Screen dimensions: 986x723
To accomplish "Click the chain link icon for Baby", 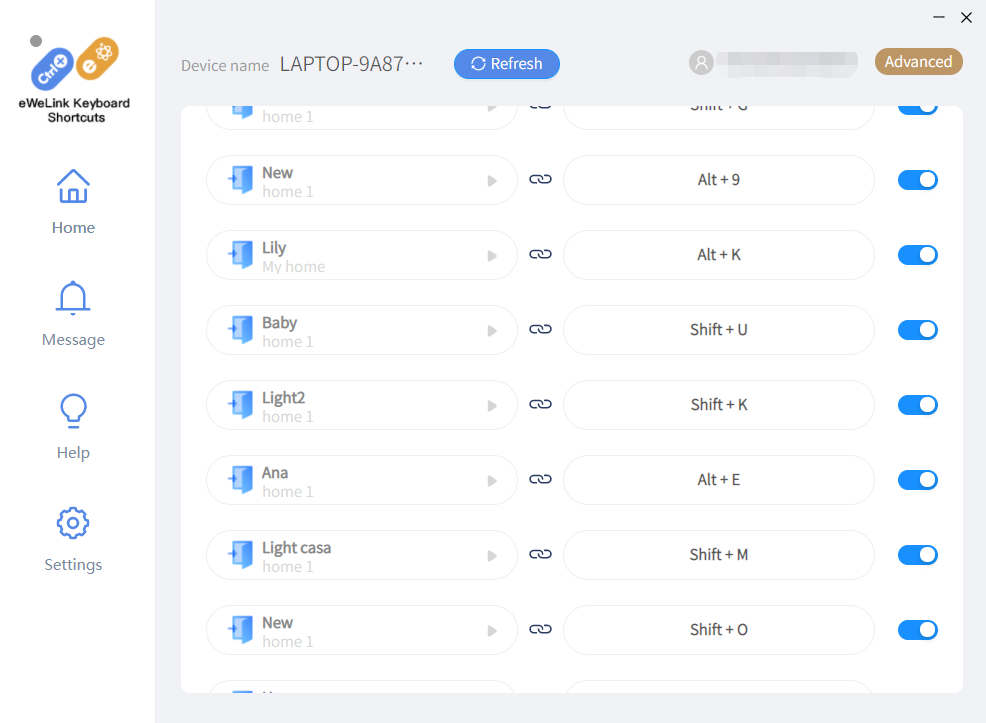I will [540, 330].
